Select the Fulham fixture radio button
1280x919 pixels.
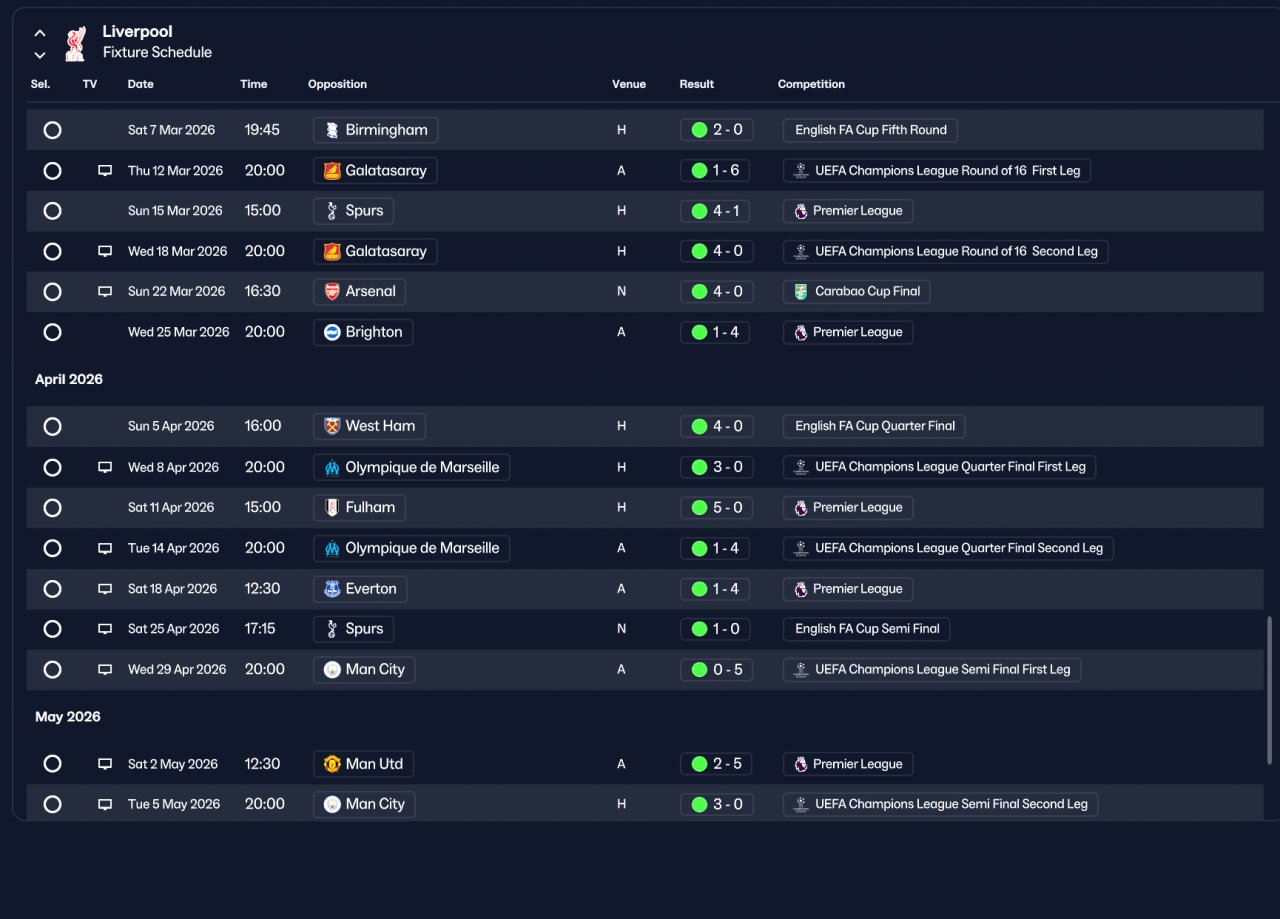click(x=52, y=508)
